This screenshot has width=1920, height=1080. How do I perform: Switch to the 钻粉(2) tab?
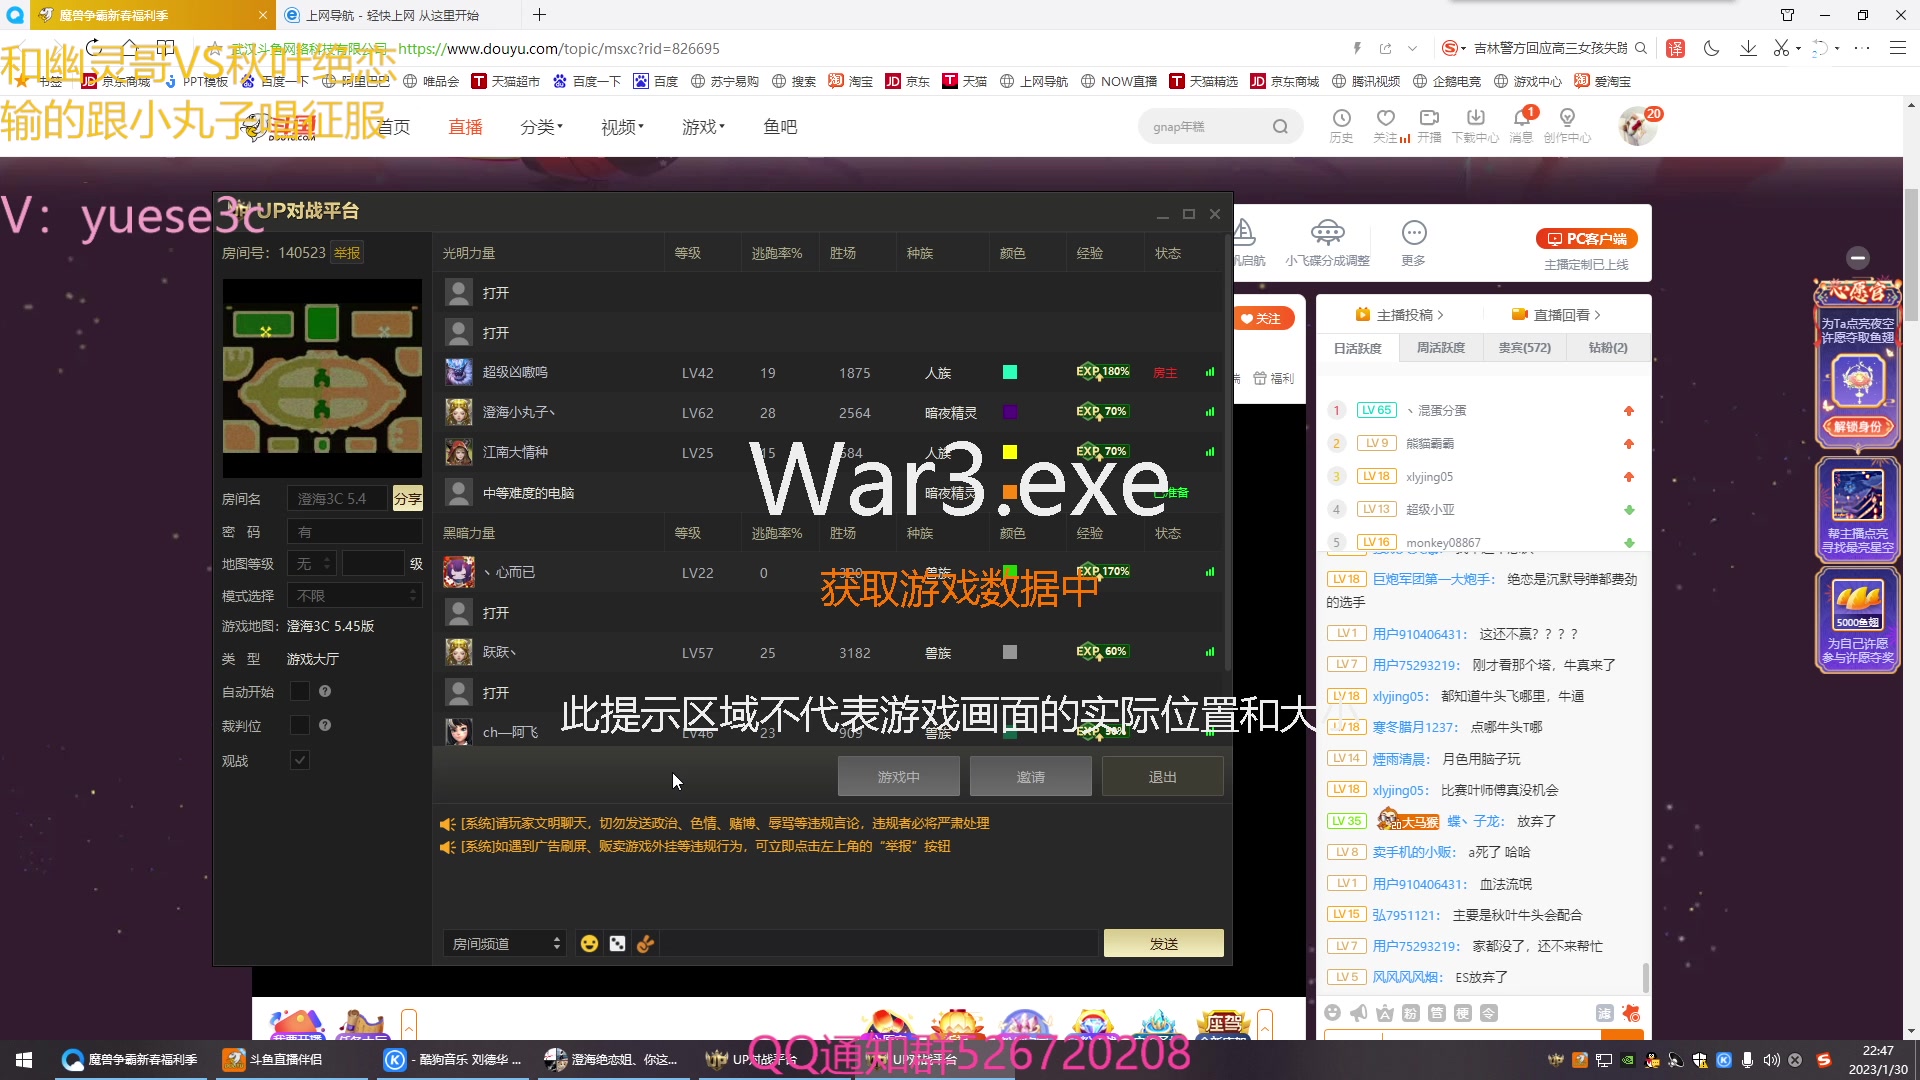click(1608, 348)
